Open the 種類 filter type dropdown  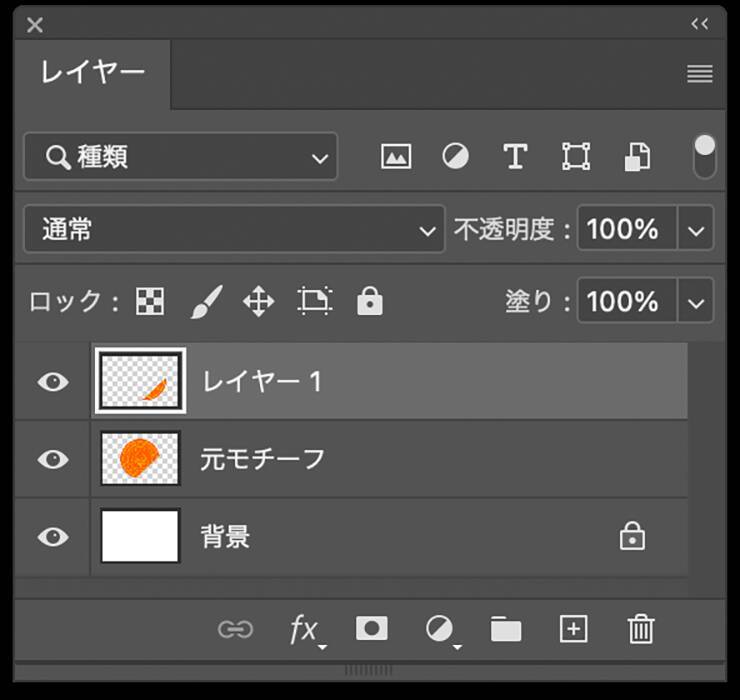click(x=181, y=157)
